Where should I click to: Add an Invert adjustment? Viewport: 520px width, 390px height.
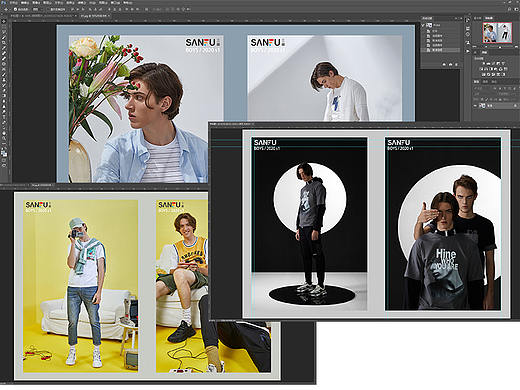point(483,74)
